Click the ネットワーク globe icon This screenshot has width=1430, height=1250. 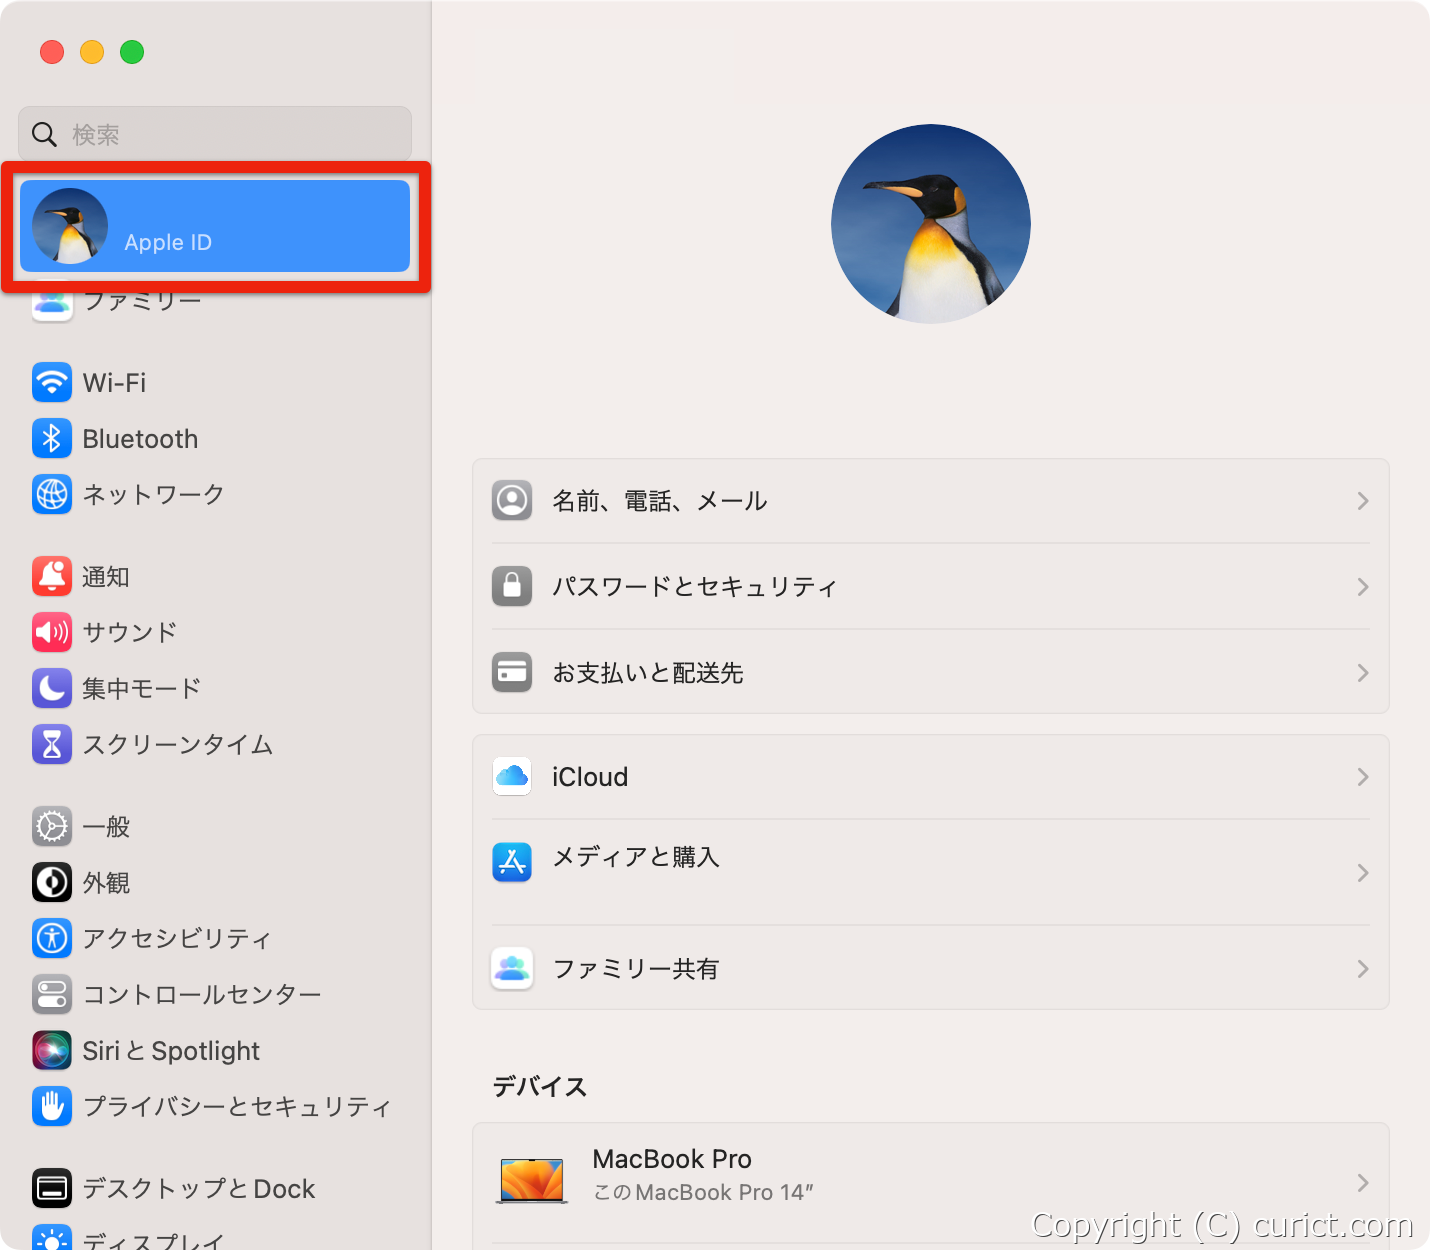click(52, 494)
